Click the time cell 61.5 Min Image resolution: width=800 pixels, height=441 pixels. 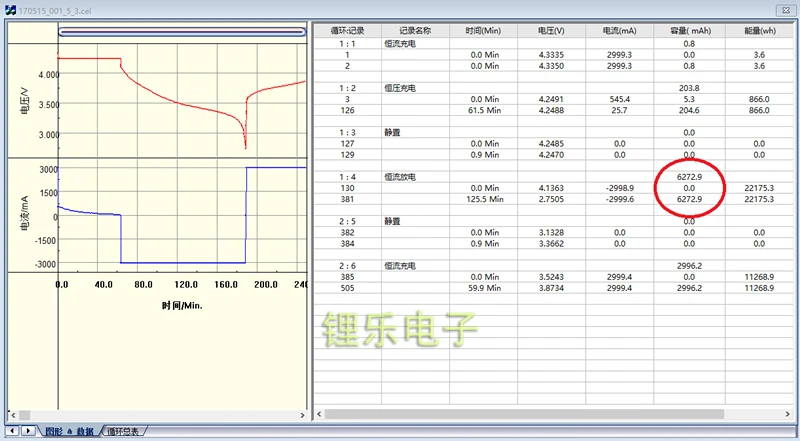(x=483, y=110)
